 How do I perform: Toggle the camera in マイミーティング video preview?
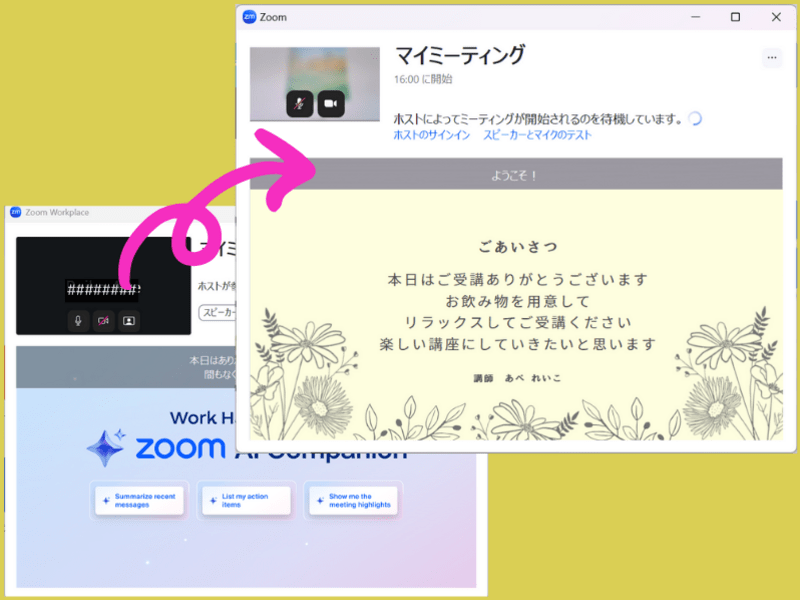(331, 104)
